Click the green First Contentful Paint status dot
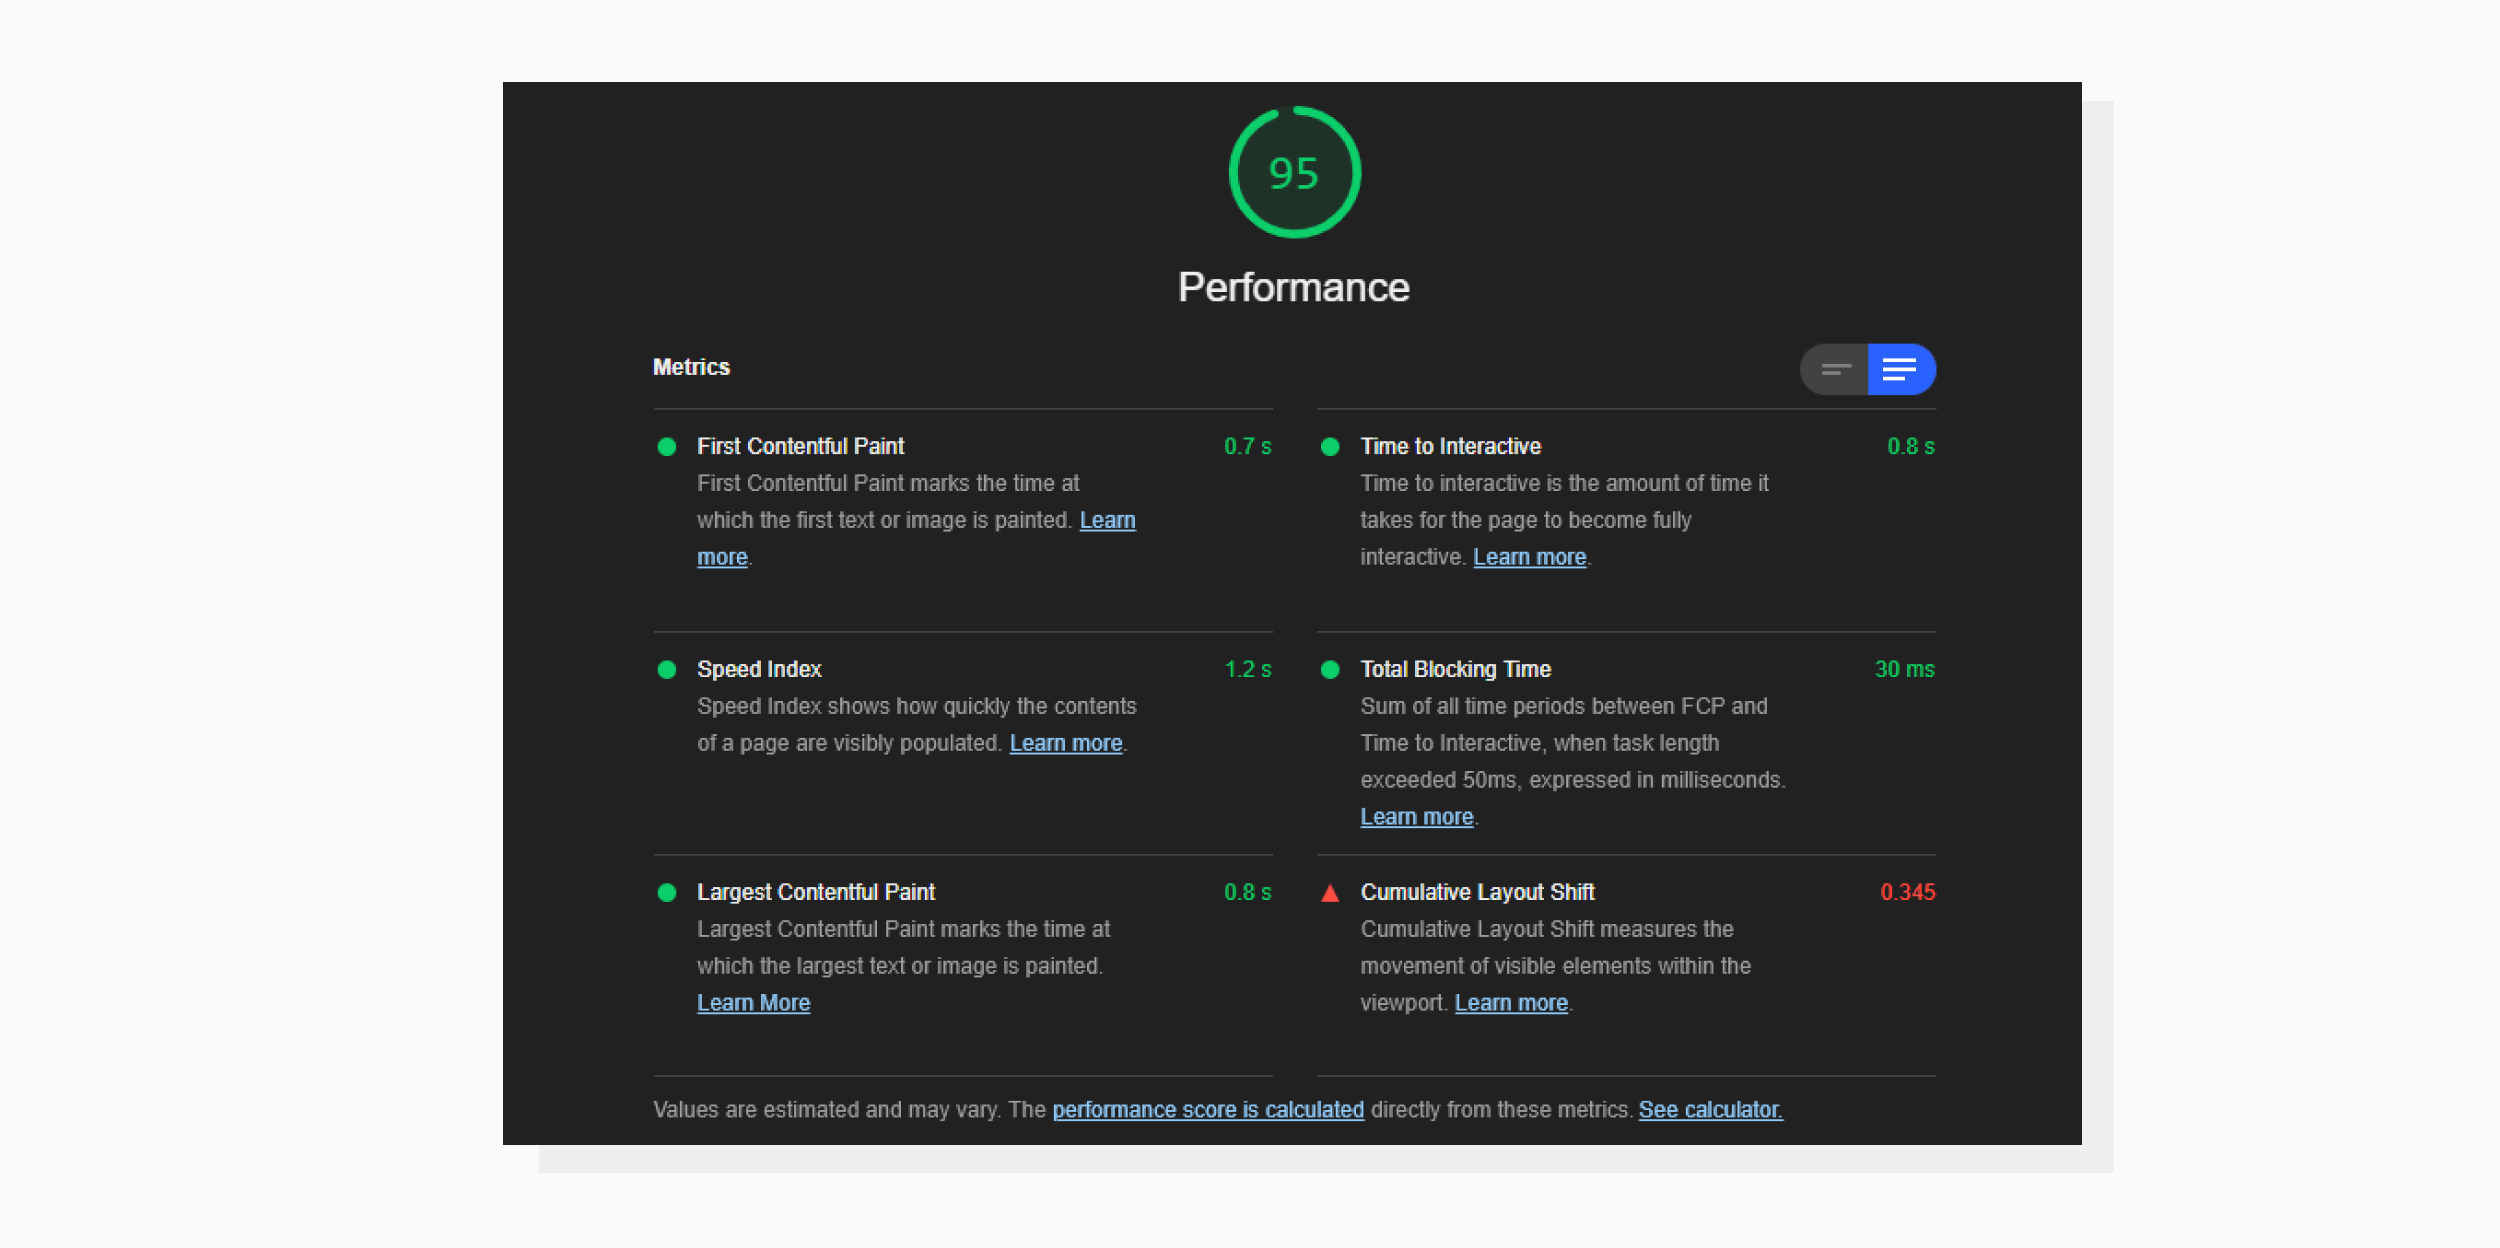Viewport: 2500px width, 1248px height. pos(668,447)
